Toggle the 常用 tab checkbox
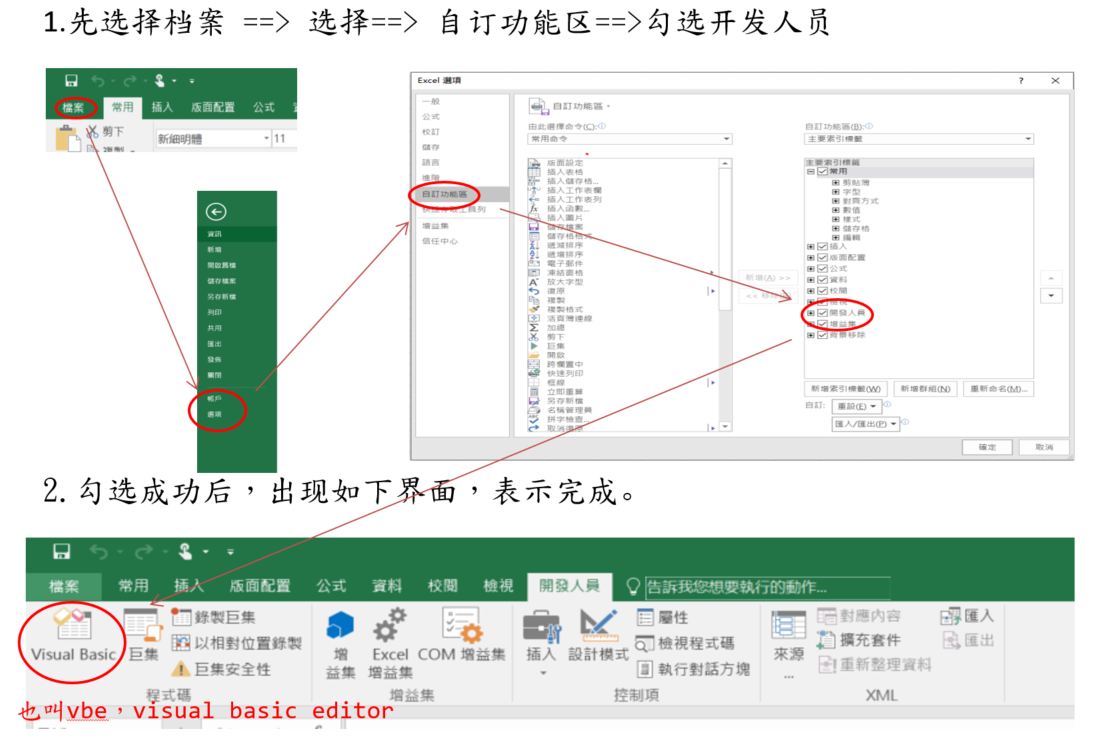Image resolution: width=1118 pixels, height=742 pixels. coord(820,169)
